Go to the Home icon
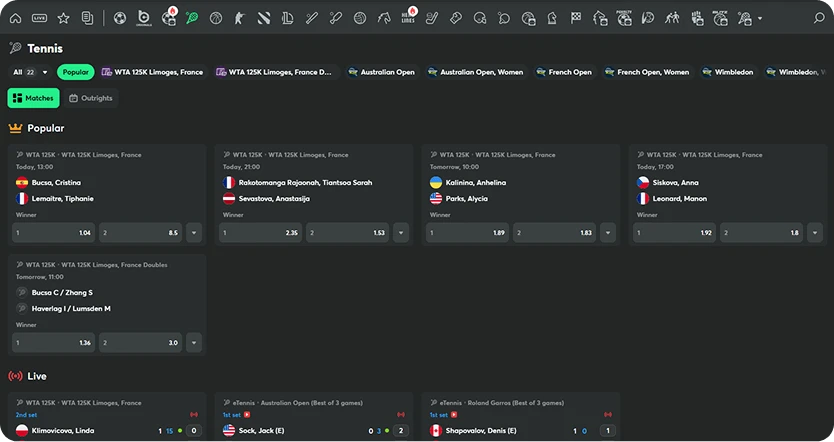 click(x=15, y=18)
